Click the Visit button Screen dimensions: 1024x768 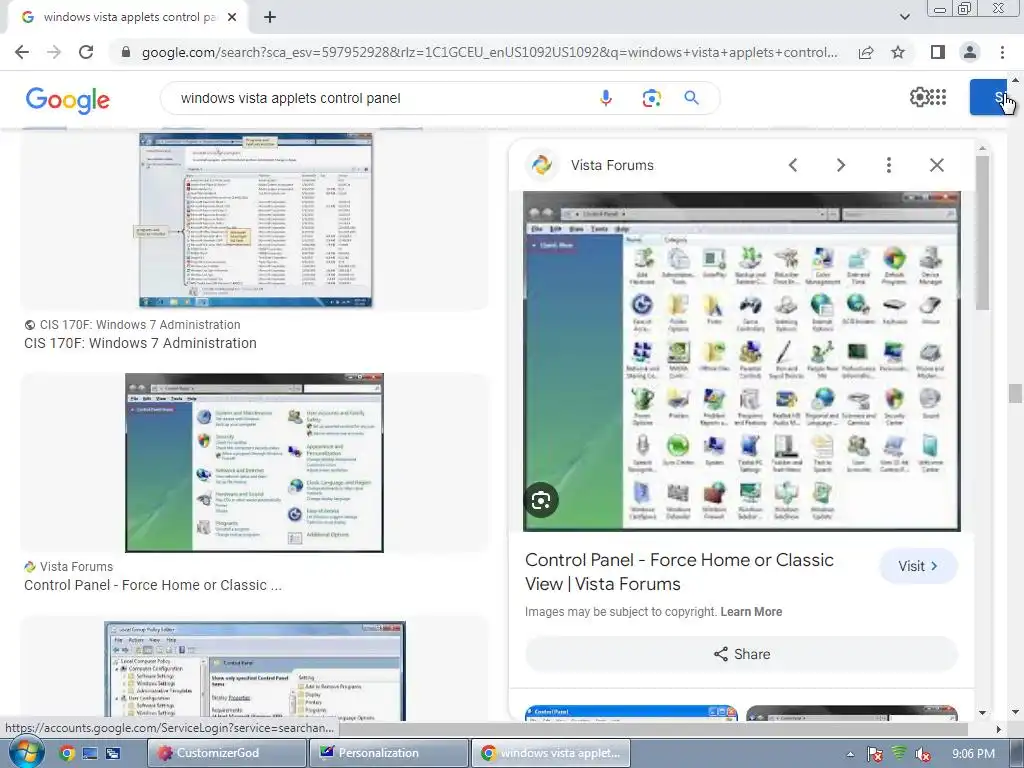pyautogui.click(x=918, y=566)
